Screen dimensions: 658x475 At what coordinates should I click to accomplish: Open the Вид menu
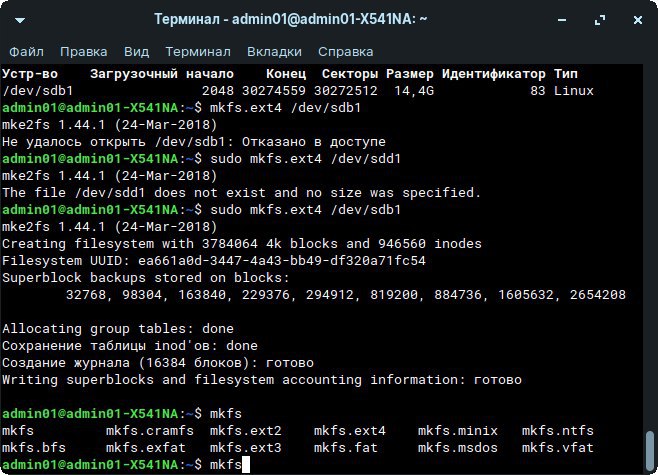[136, 51]
